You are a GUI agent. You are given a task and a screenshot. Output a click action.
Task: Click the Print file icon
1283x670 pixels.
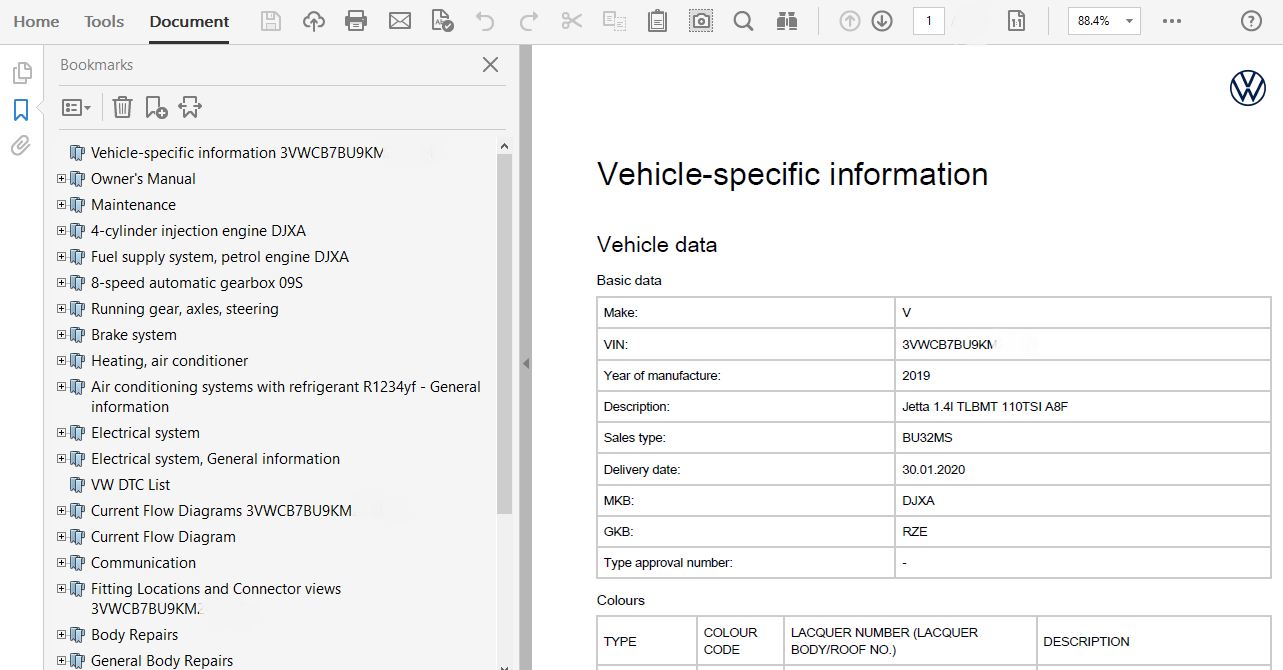tap(355, 21)
